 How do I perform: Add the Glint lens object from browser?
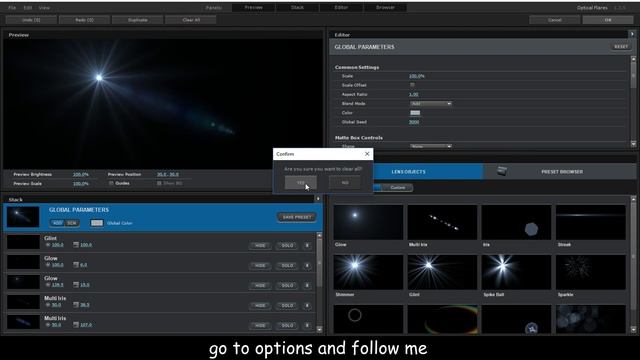pos(442,272)
